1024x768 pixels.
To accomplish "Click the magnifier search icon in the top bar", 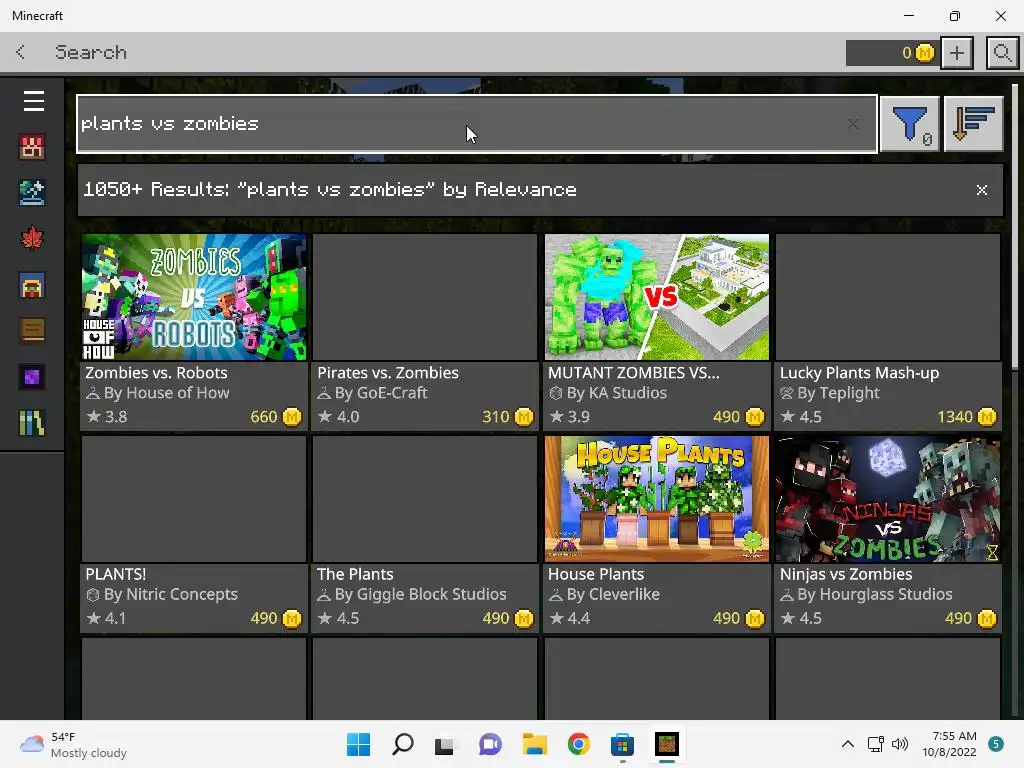I will [1002, 53].
